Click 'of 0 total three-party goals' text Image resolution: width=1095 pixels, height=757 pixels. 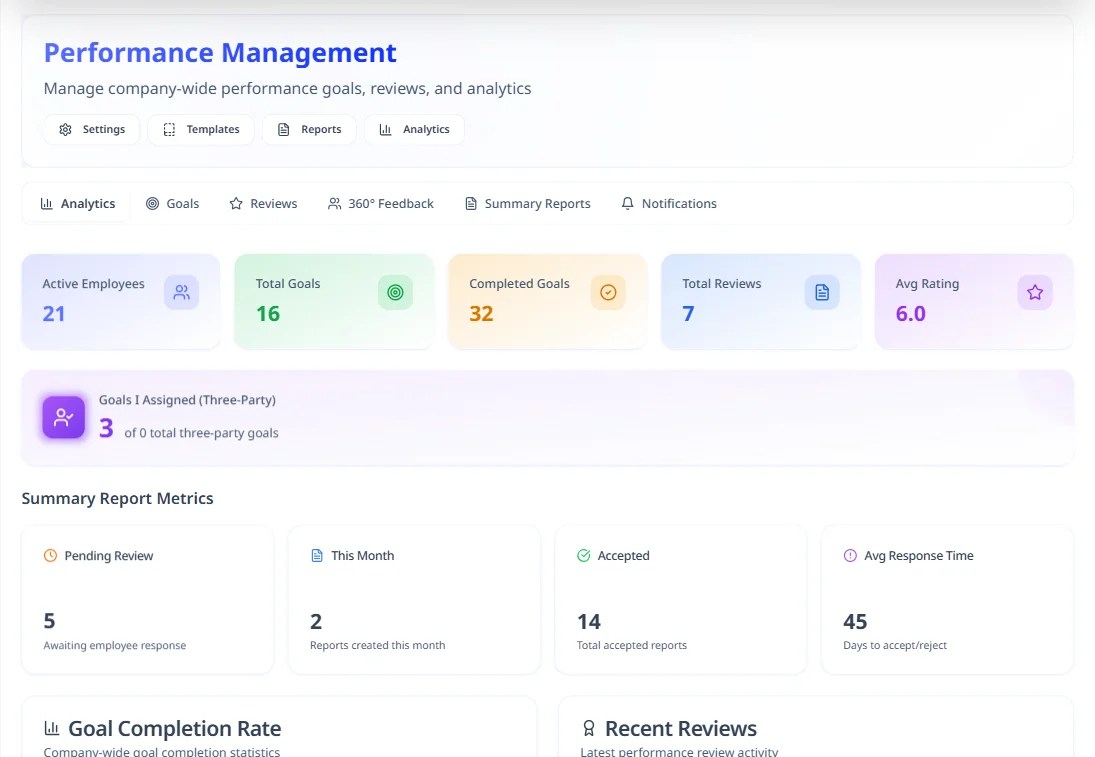201,433
